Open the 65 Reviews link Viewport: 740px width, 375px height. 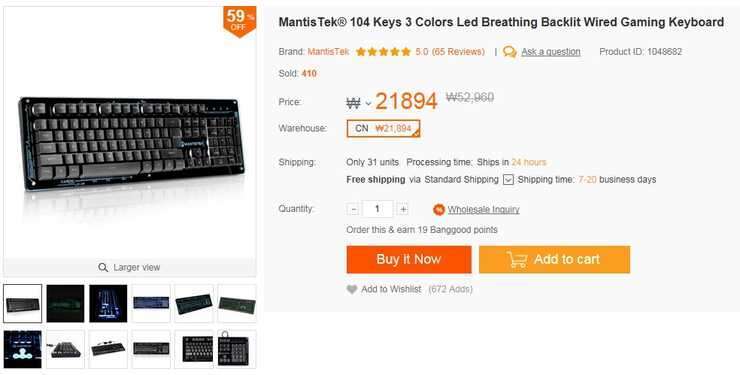458,52
